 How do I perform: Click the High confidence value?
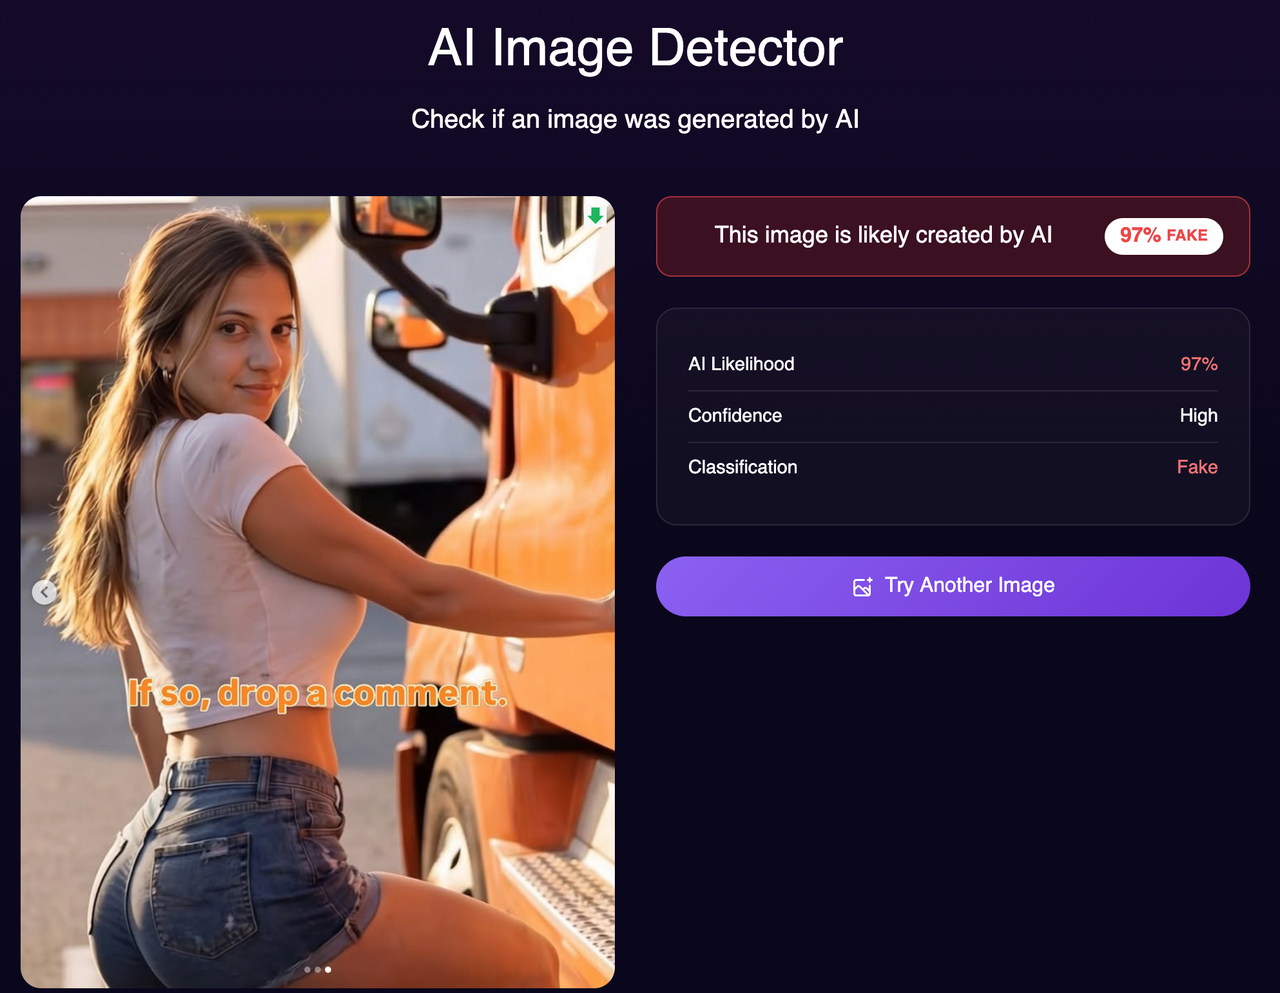pos(1198,416)
